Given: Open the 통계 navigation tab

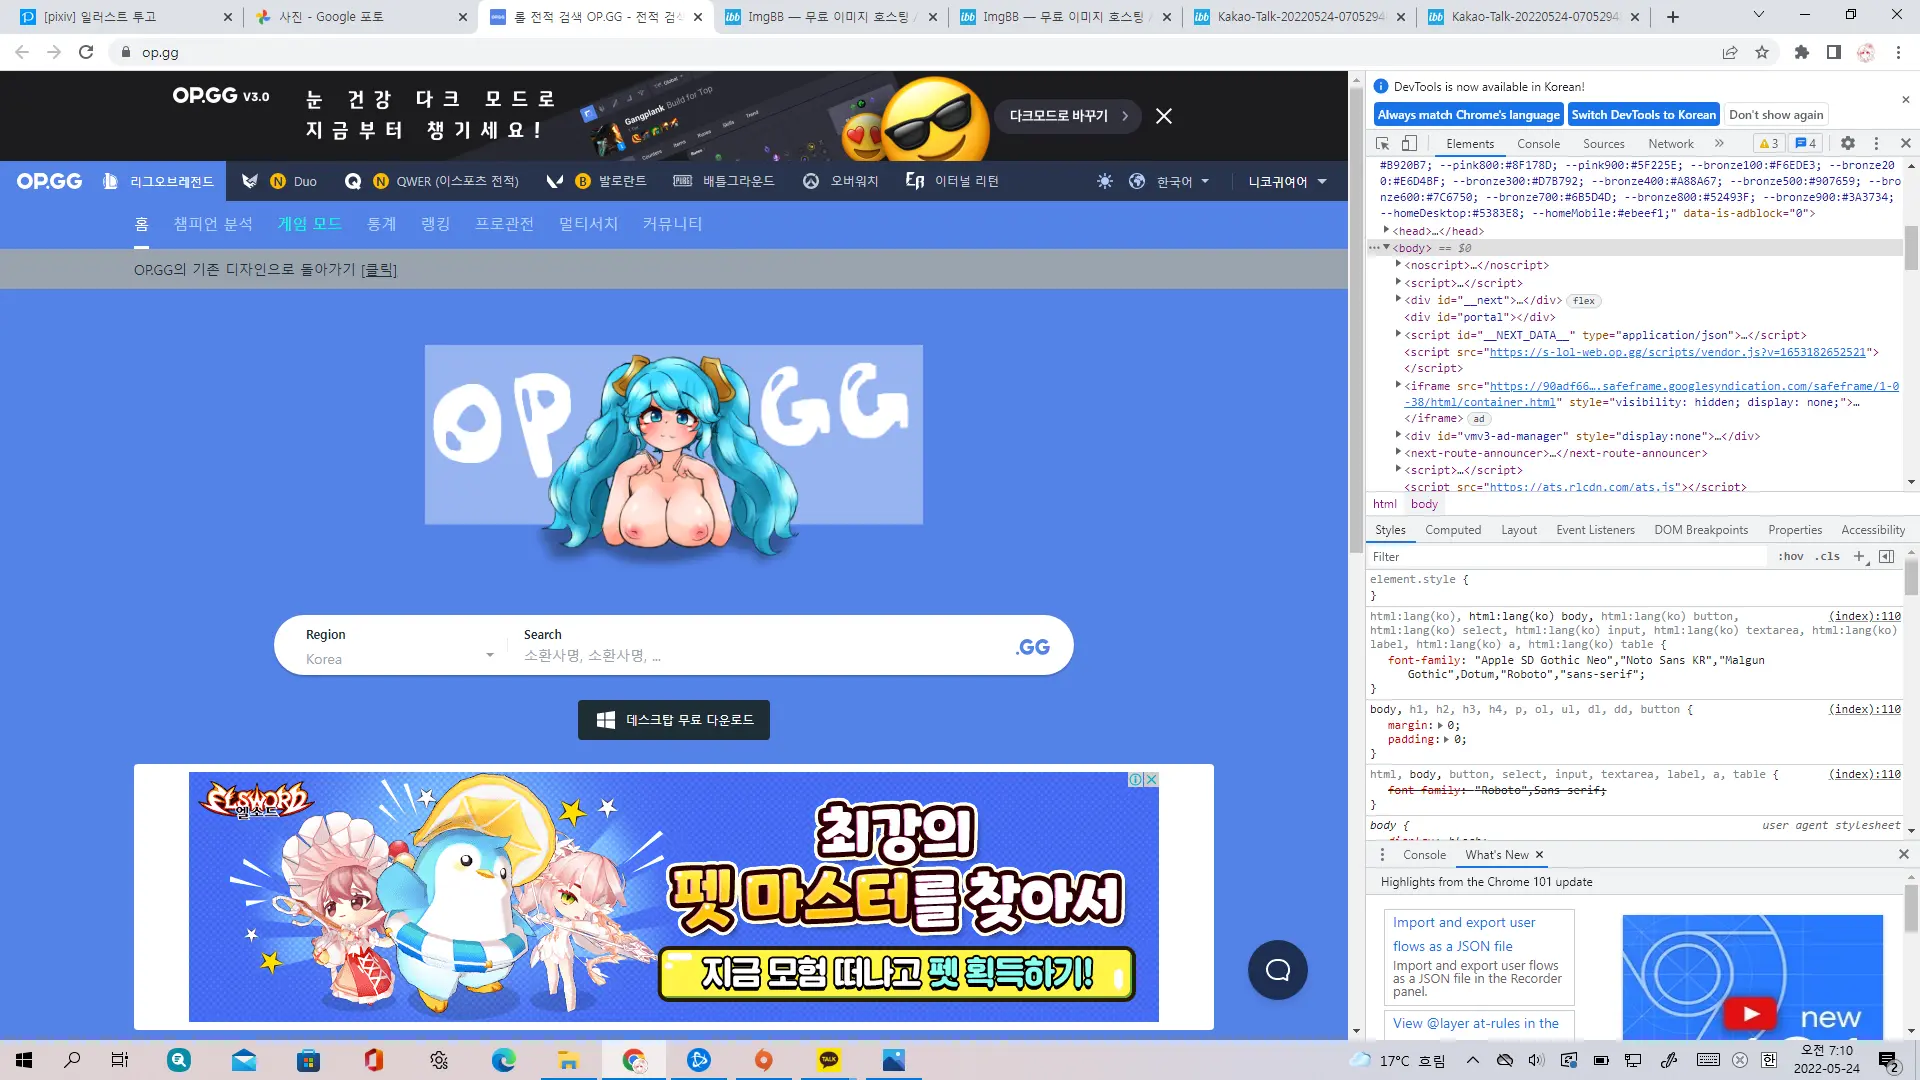Looking at the screenshot, I should pyautogui.click(x=381, y=224).
